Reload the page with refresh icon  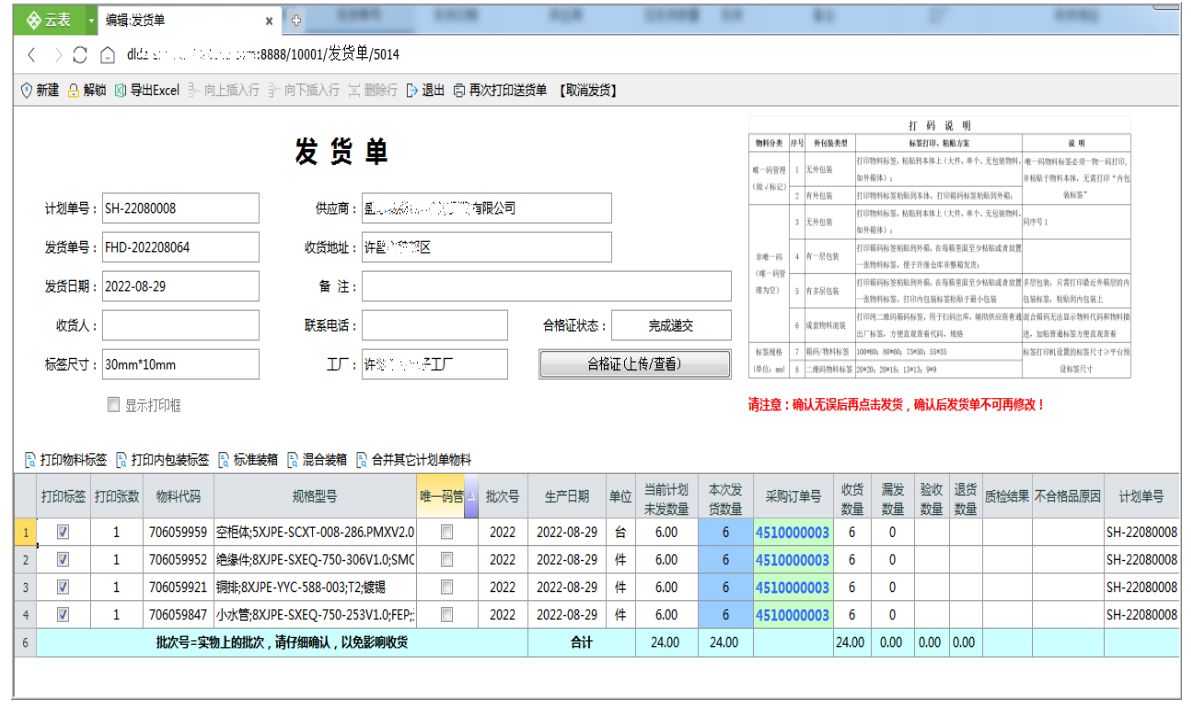(80, 55)
